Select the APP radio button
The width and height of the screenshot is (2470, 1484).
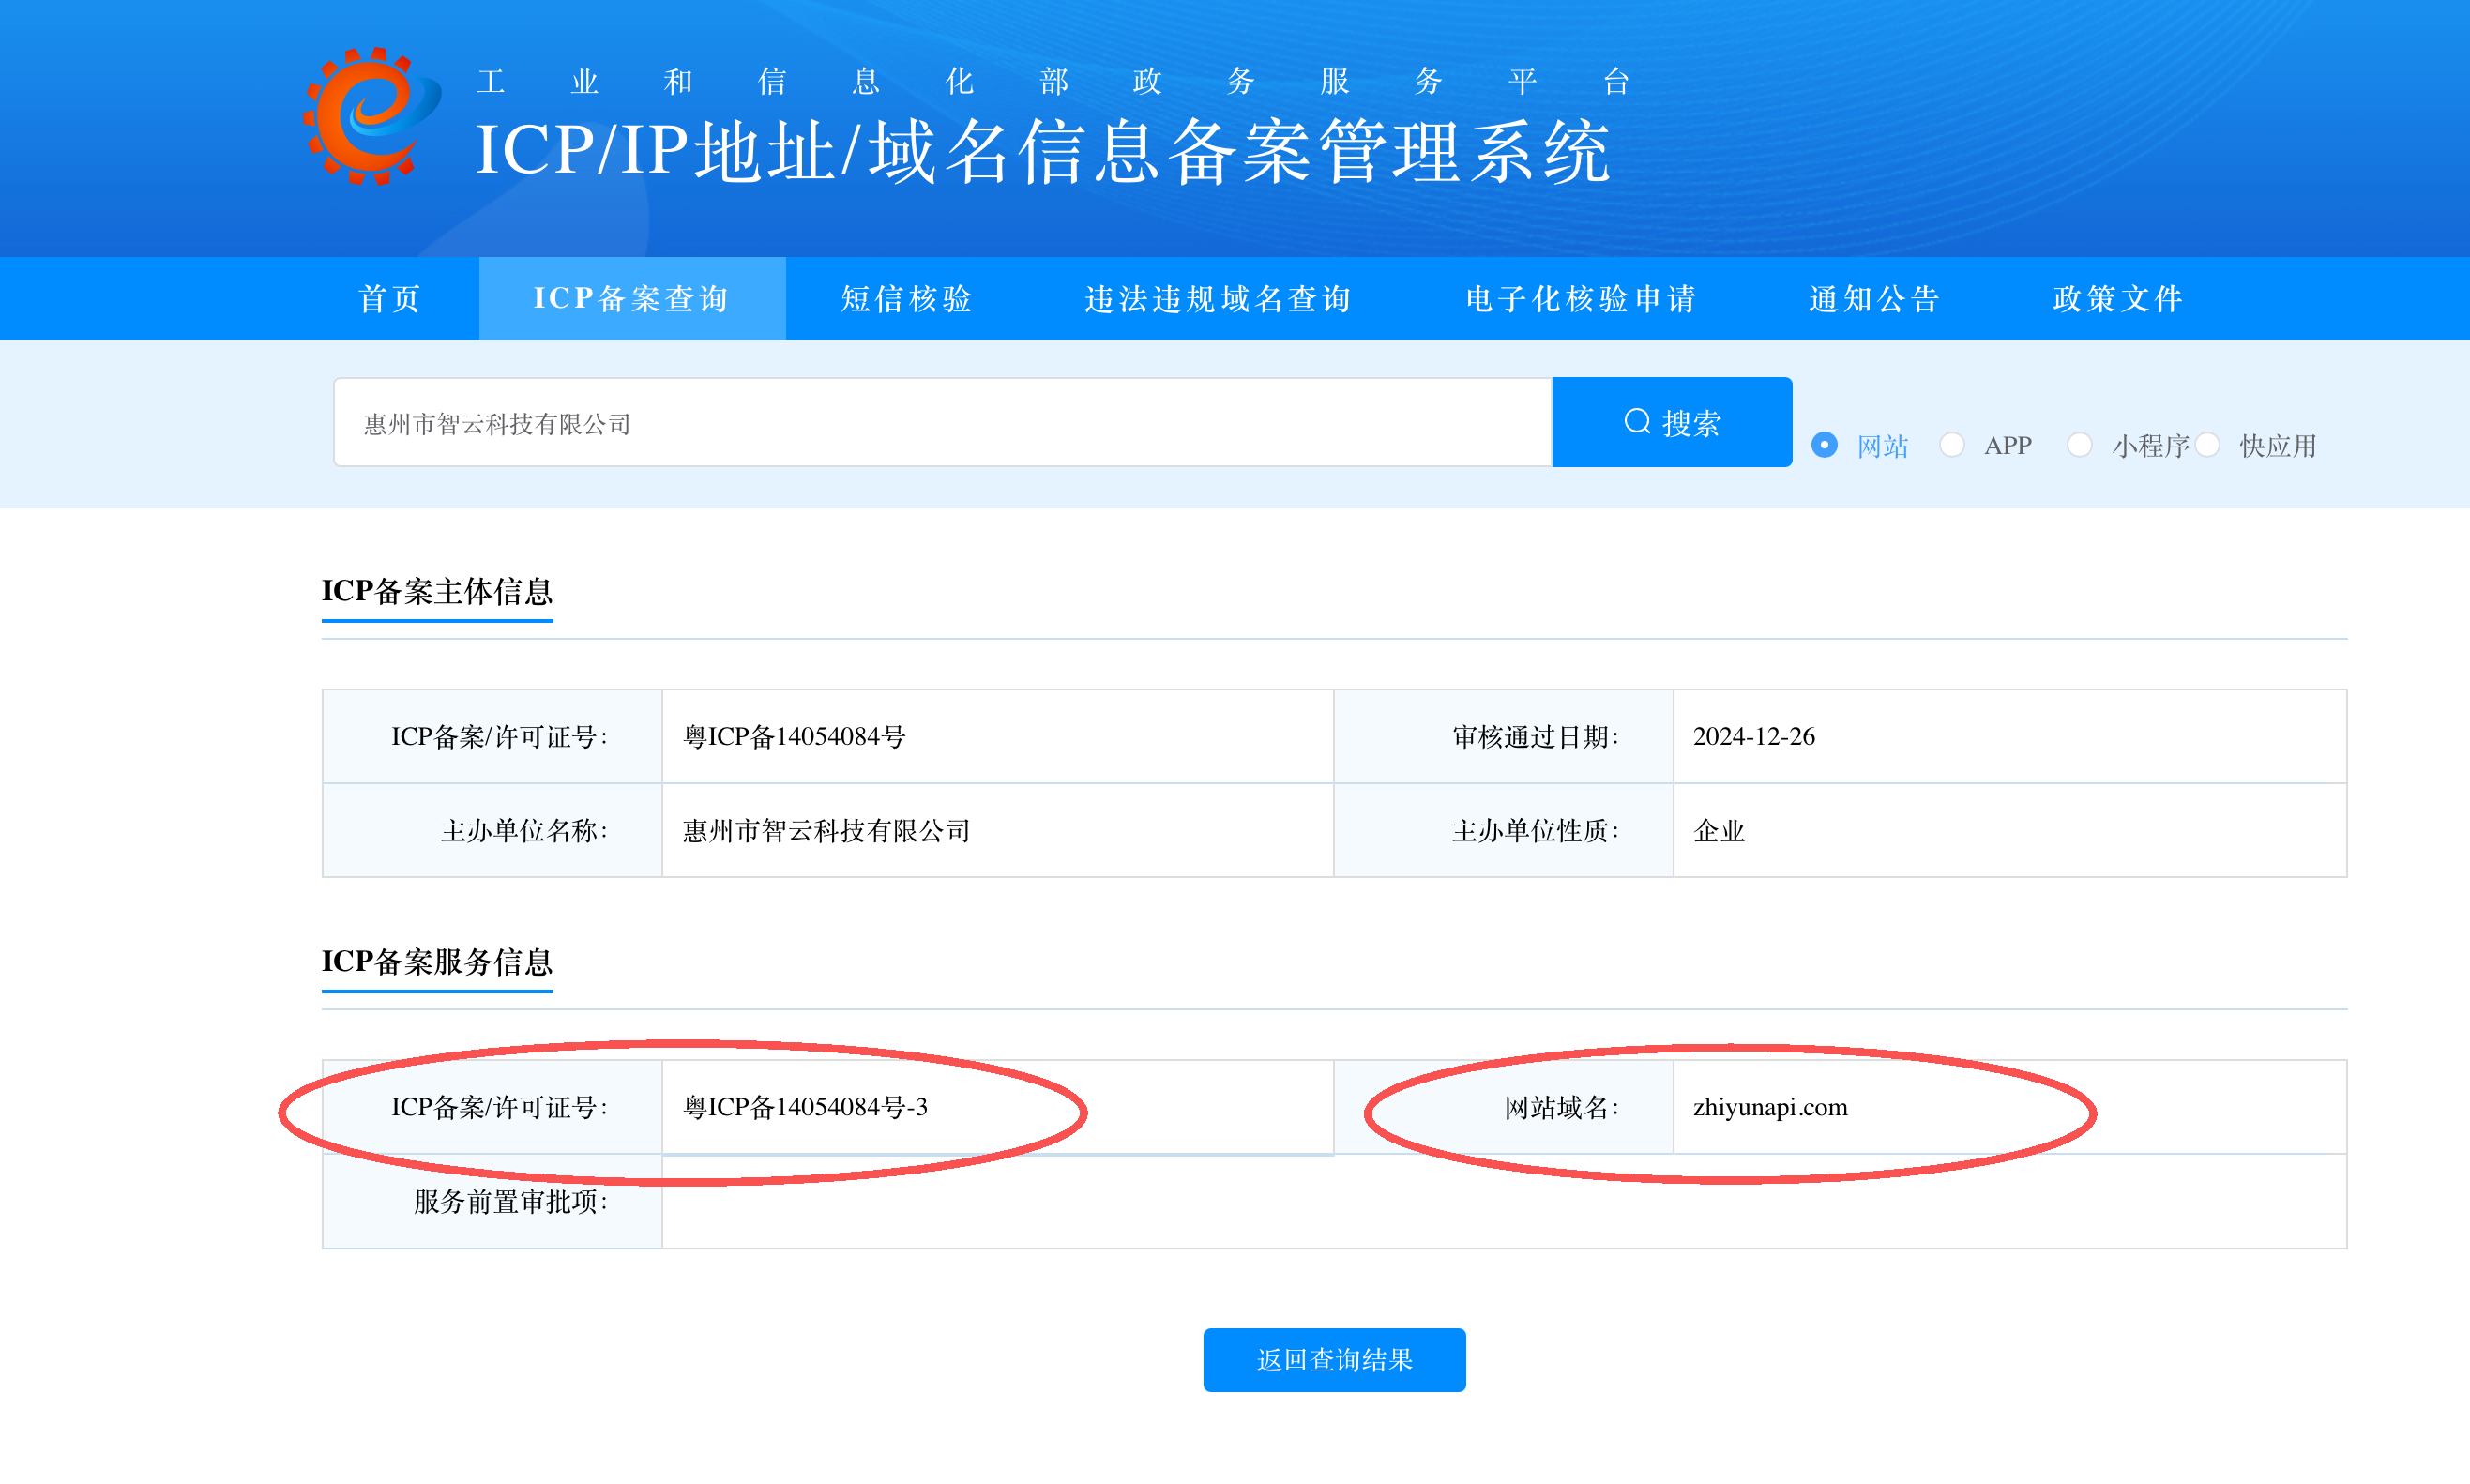point(1952,445)
